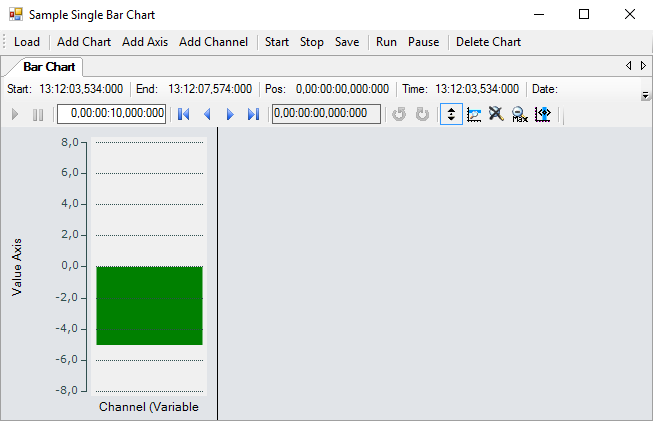Image resolution: width=653 pixels, height=421 pixels.
Task: Jump to the first position with skip-to-start icon
Action: click(184, 114)
